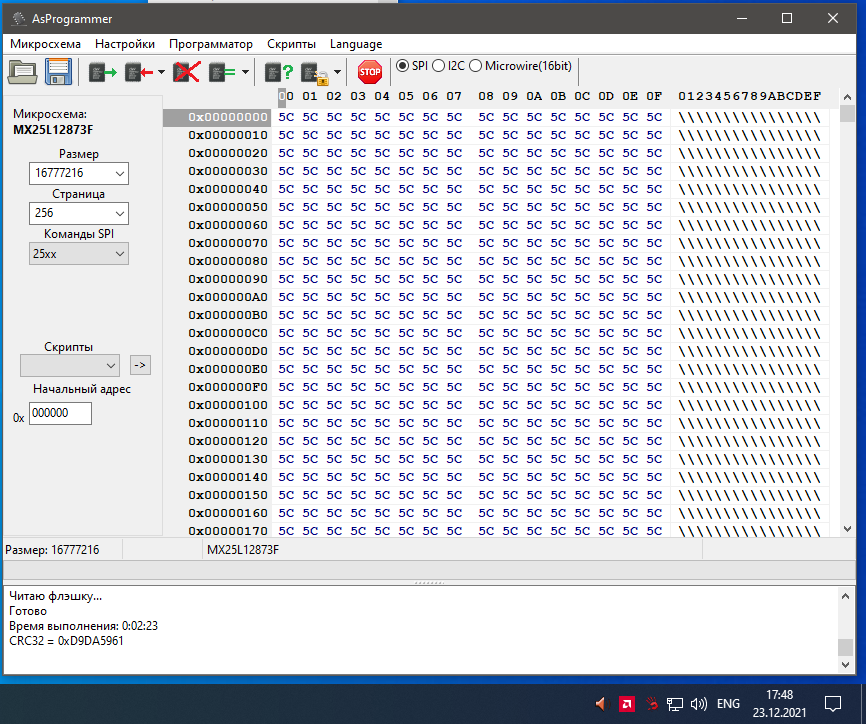Verify chip with green equals icon
This screenshot has height=724, width=866.
pos(222,72)
